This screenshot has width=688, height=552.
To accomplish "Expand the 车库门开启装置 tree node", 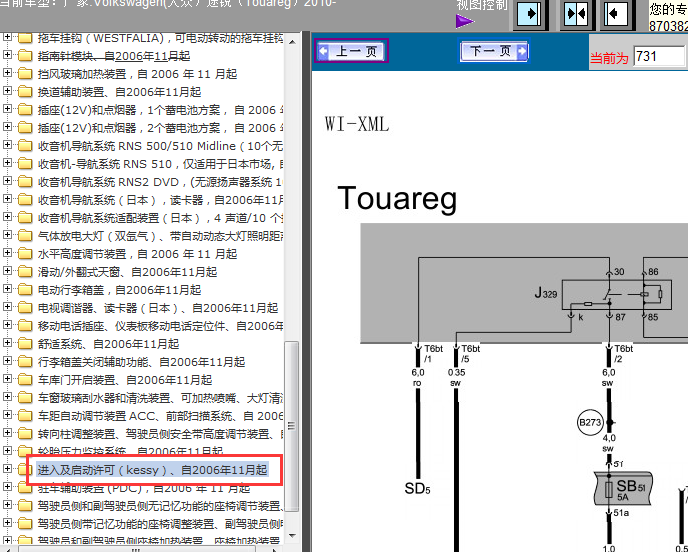I will 7,380.
